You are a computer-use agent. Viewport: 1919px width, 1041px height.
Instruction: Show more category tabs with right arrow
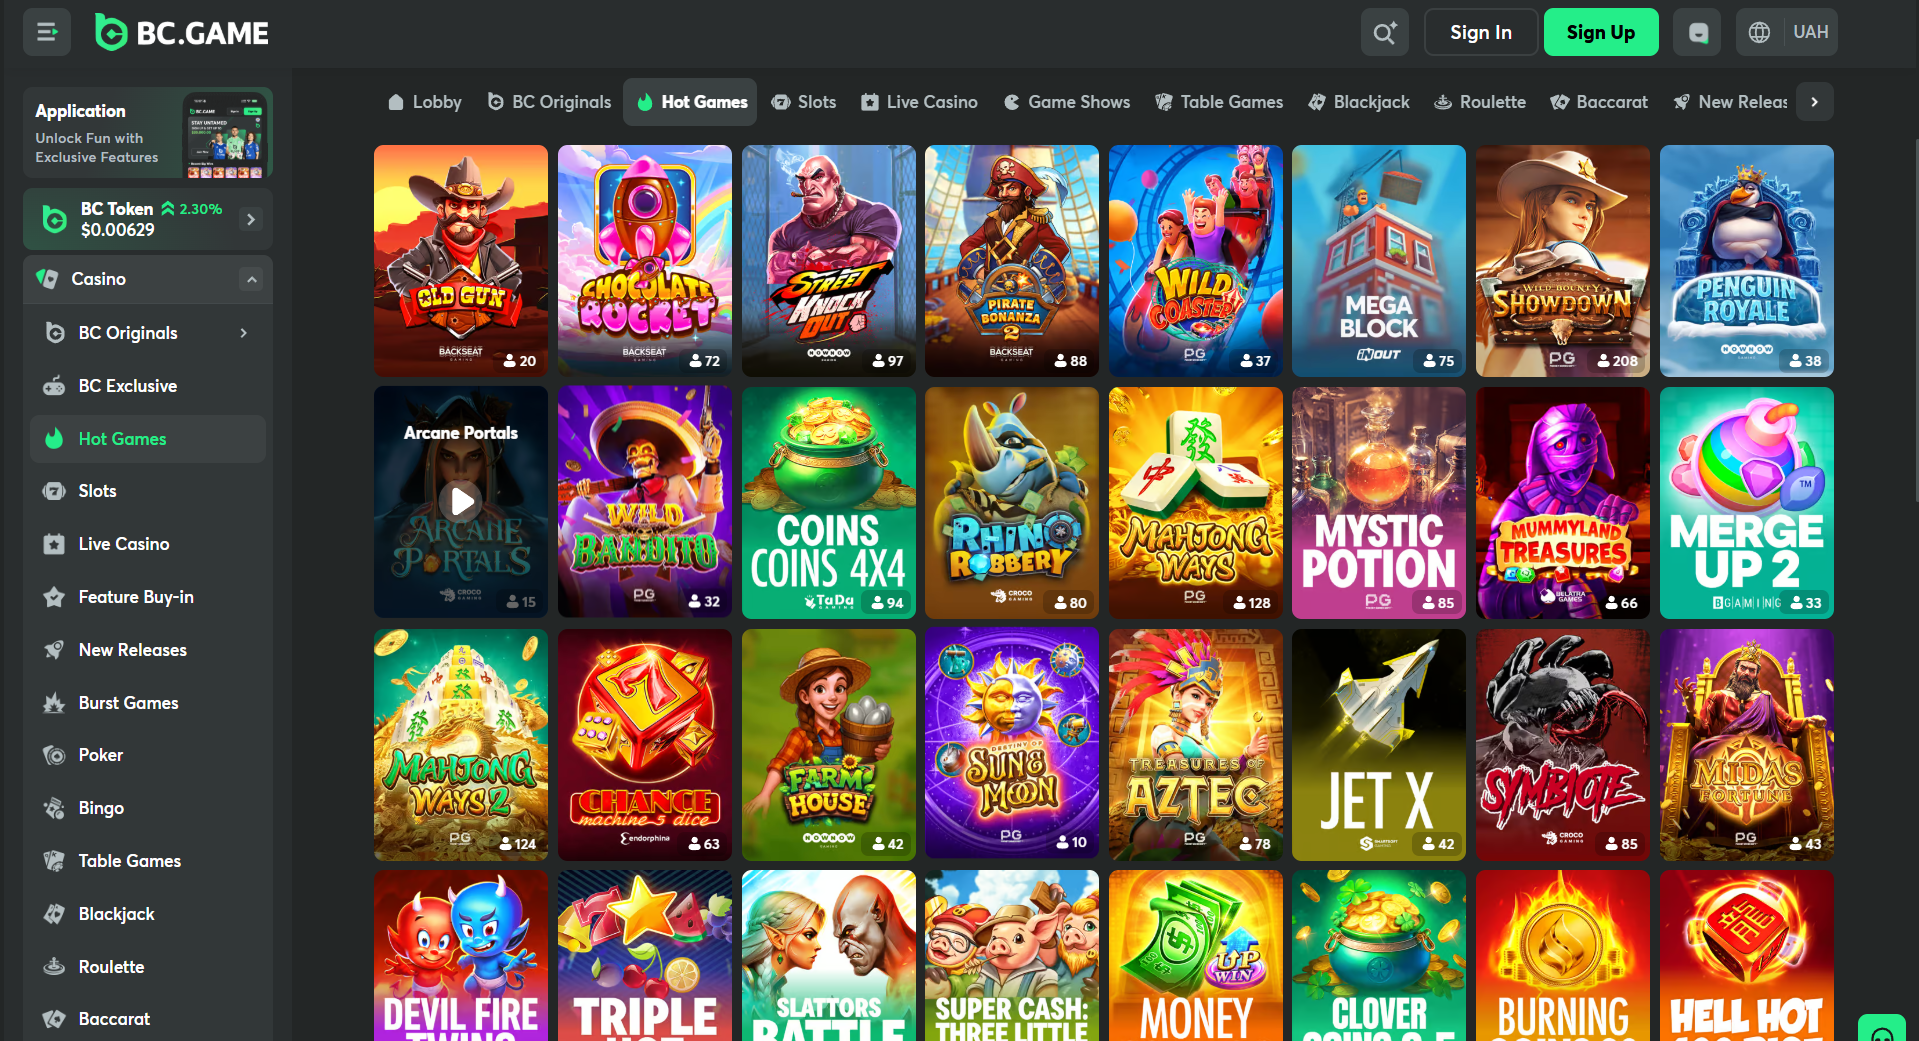pyautogui.click(x=1814, y=102)
